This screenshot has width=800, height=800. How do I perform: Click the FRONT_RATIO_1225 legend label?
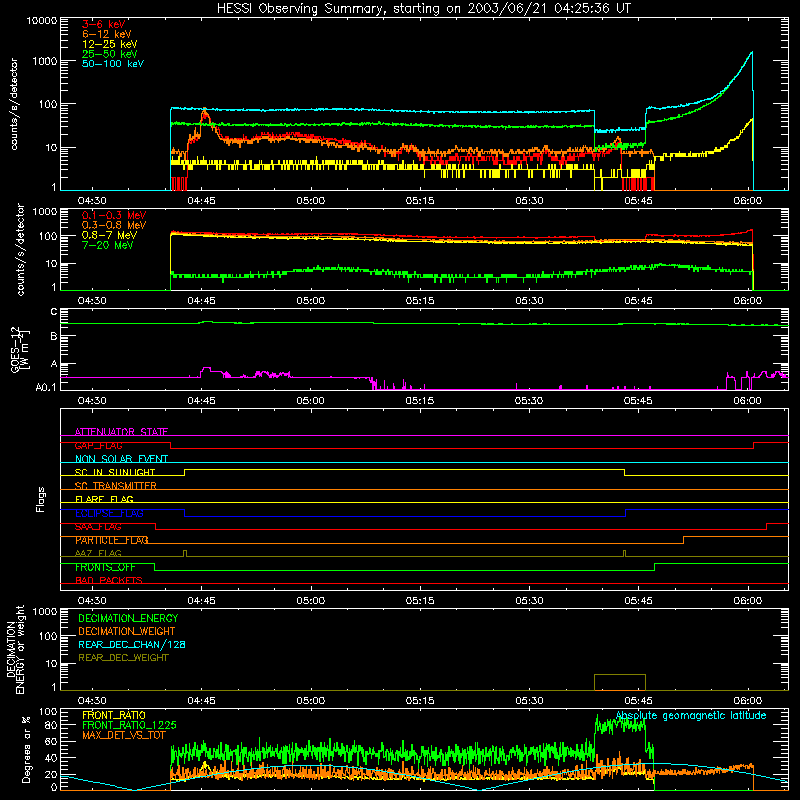pos(129,725)
